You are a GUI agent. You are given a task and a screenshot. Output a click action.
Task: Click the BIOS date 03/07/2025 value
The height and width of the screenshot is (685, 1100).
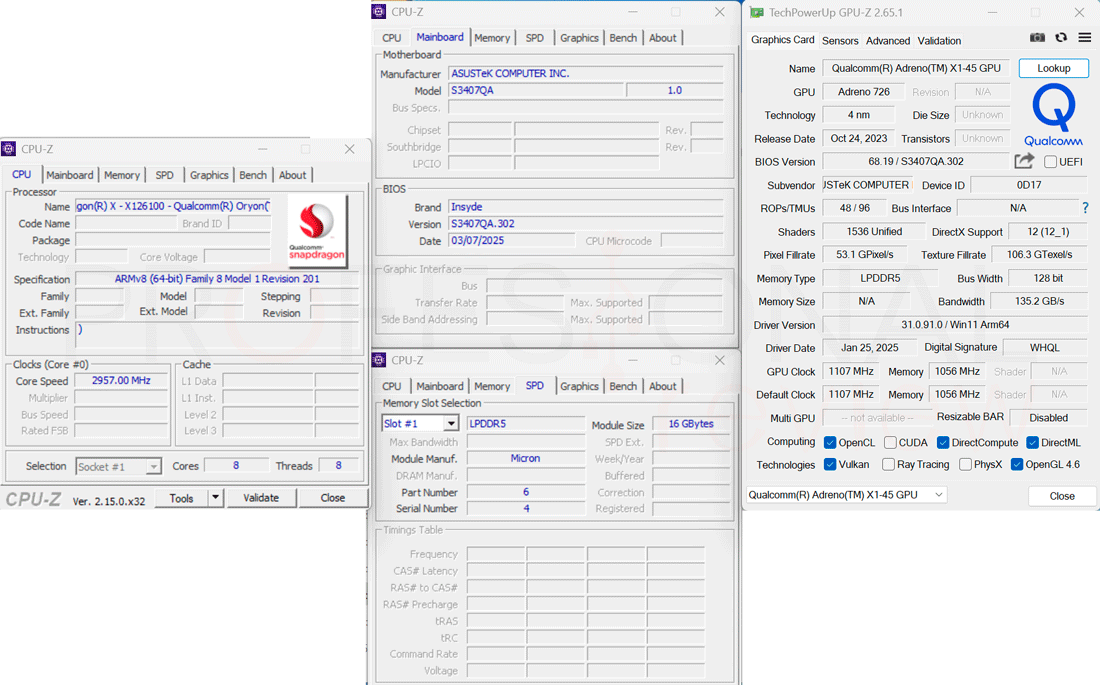(511, 241)
